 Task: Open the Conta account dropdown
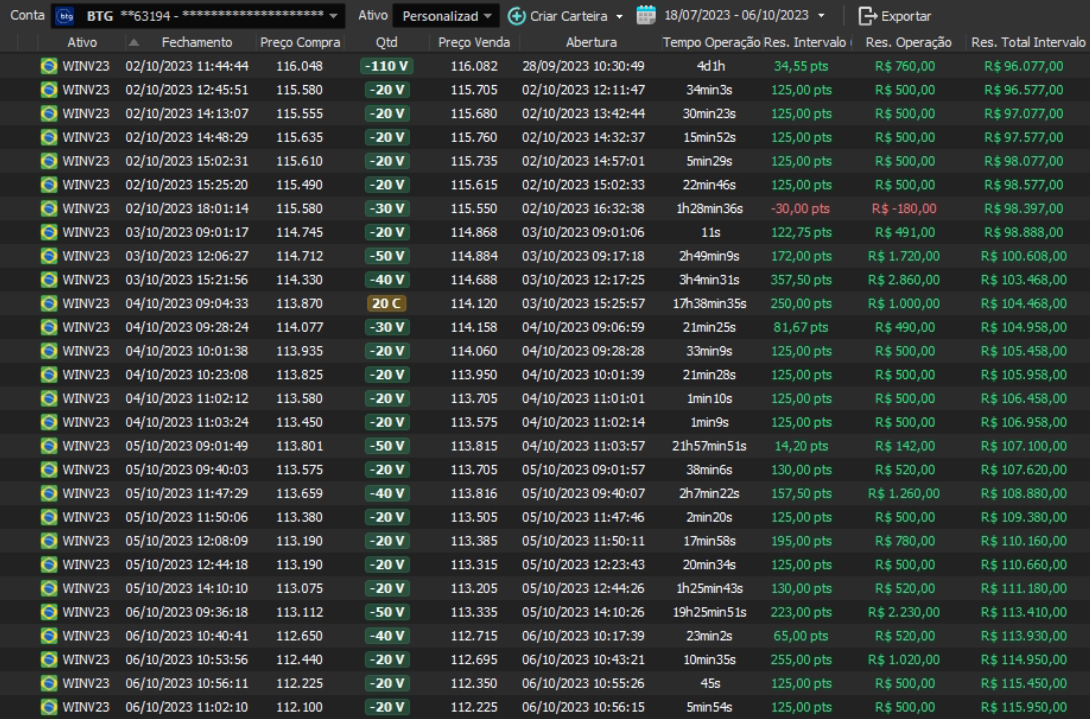[x=333, y=16]
